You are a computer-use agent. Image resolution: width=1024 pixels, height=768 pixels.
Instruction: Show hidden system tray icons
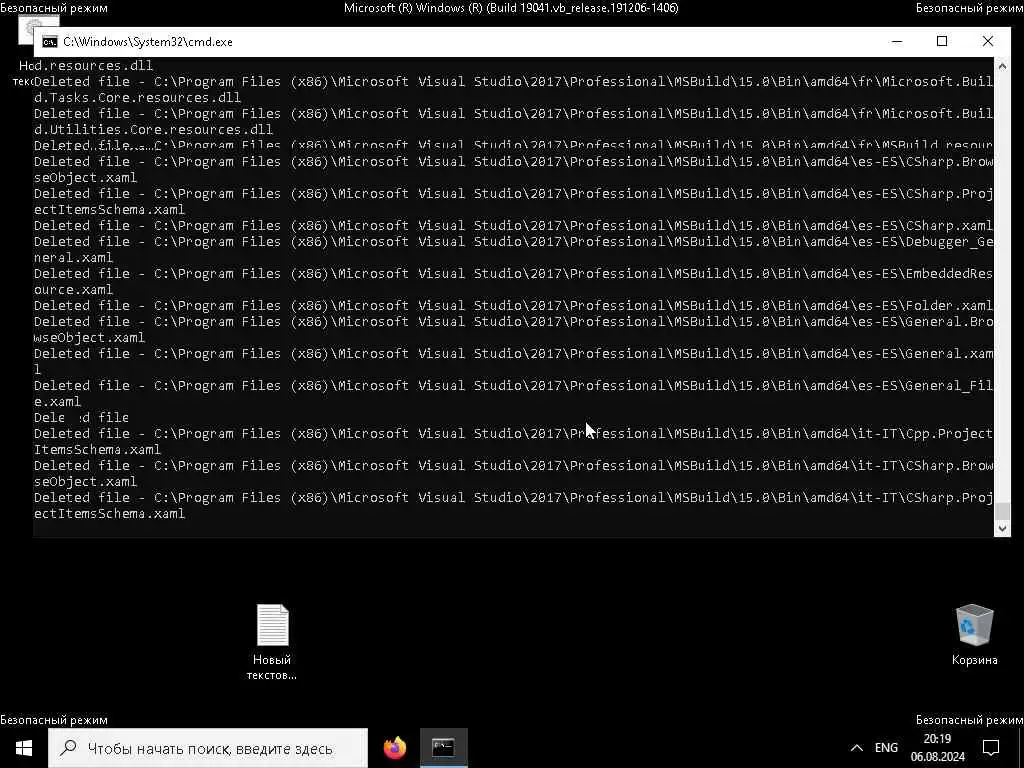point(857,748)
